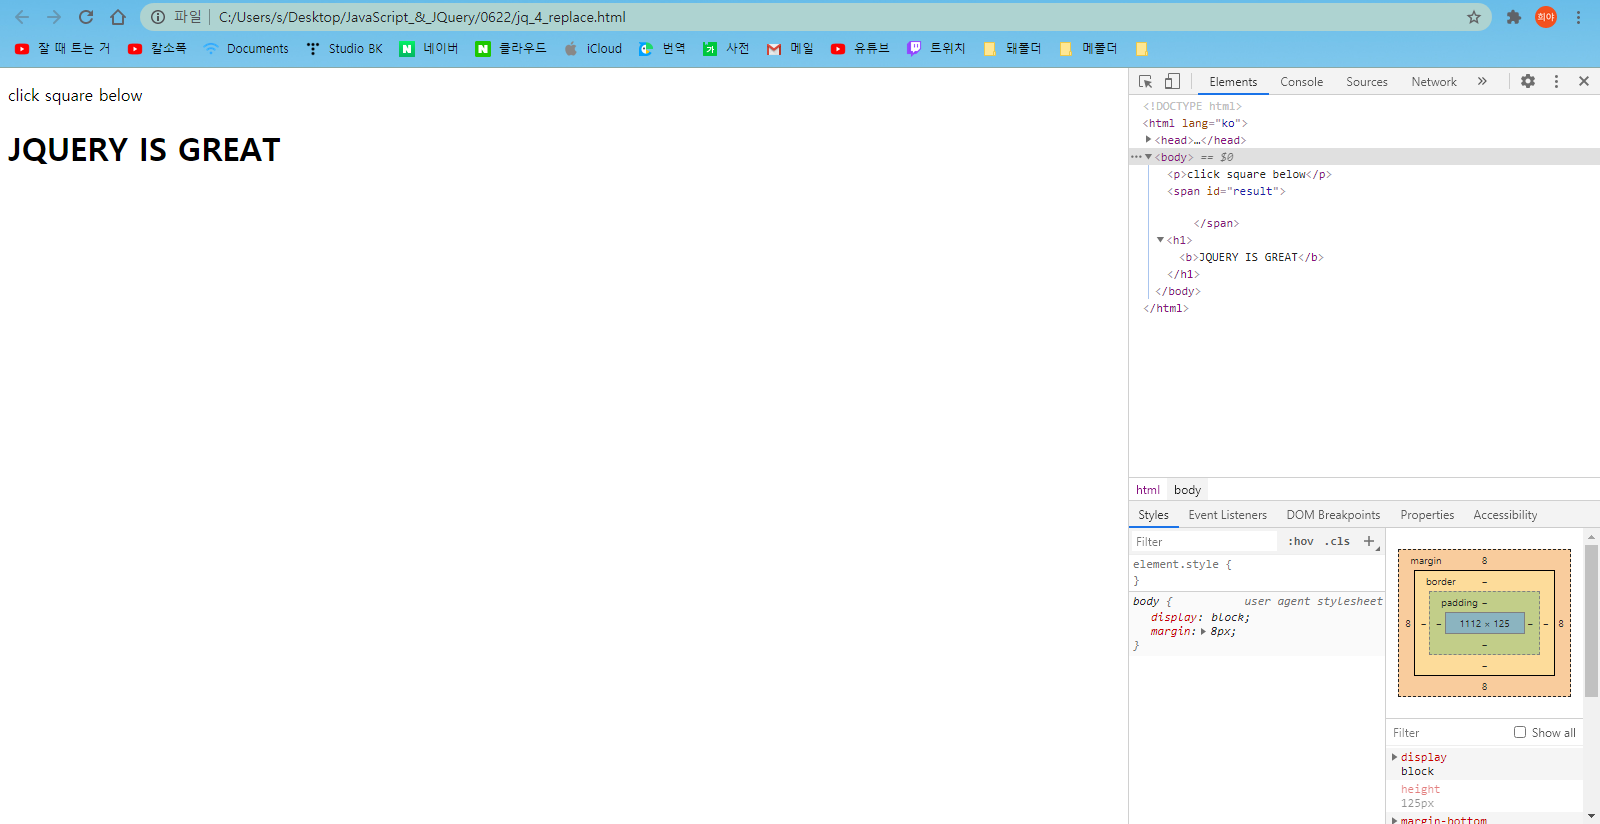Viewport: 1600px width, 824px height.
Task: Collapse the h1 node in DOM tree
Action: (1160, 240)
